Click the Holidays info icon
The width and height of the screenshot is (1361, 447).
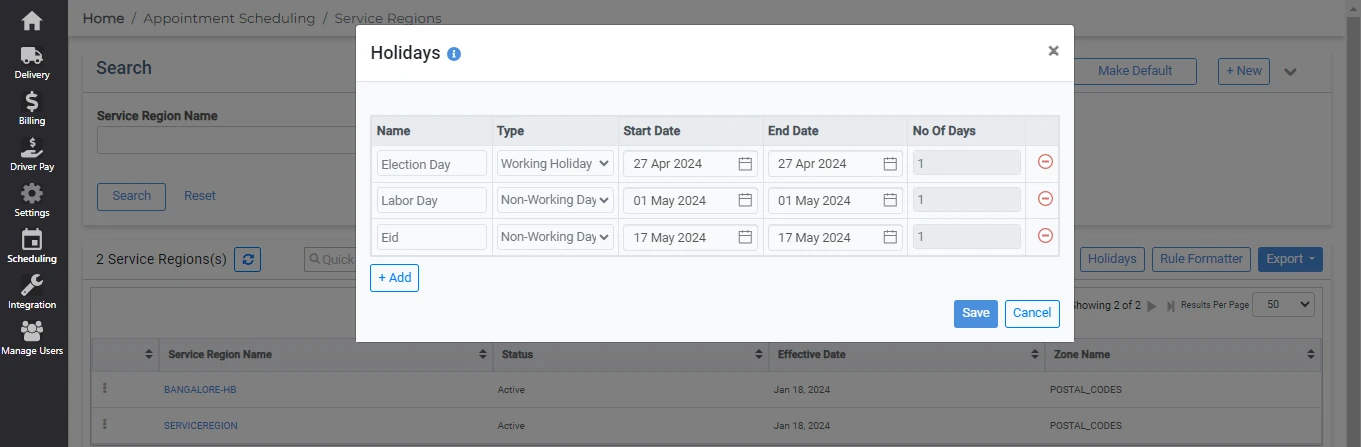coord(454,54)
